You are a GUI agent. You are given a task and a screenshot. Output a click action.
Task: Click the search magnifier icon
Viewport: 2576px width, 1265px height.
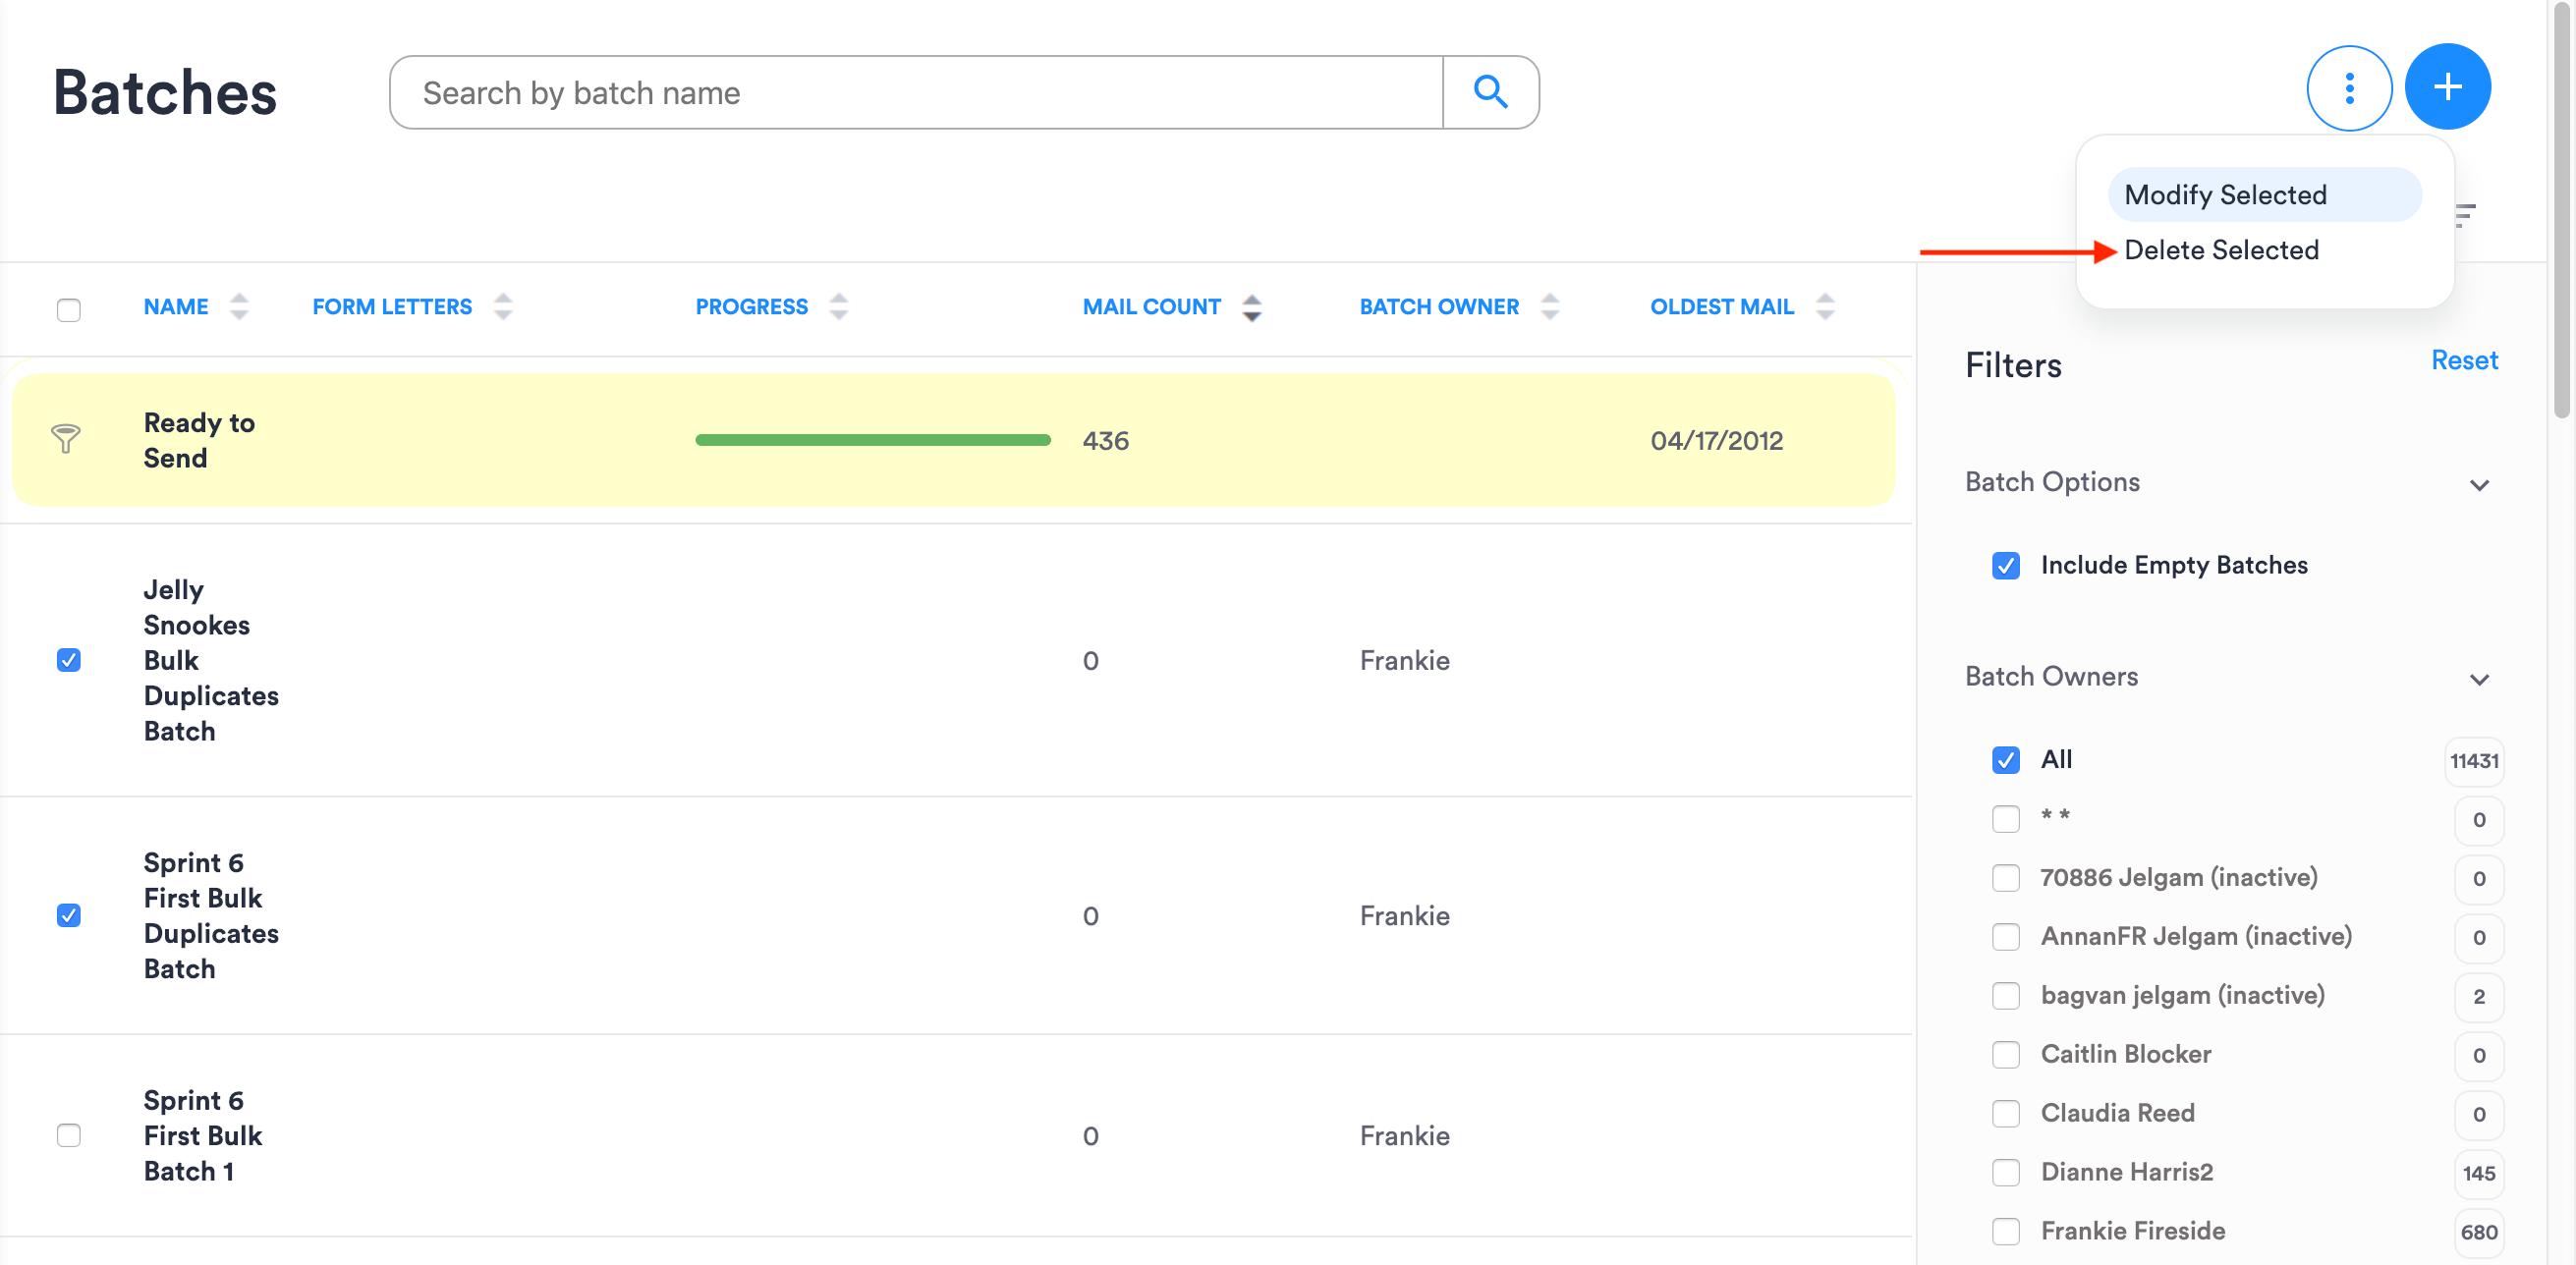(1490, 92)
